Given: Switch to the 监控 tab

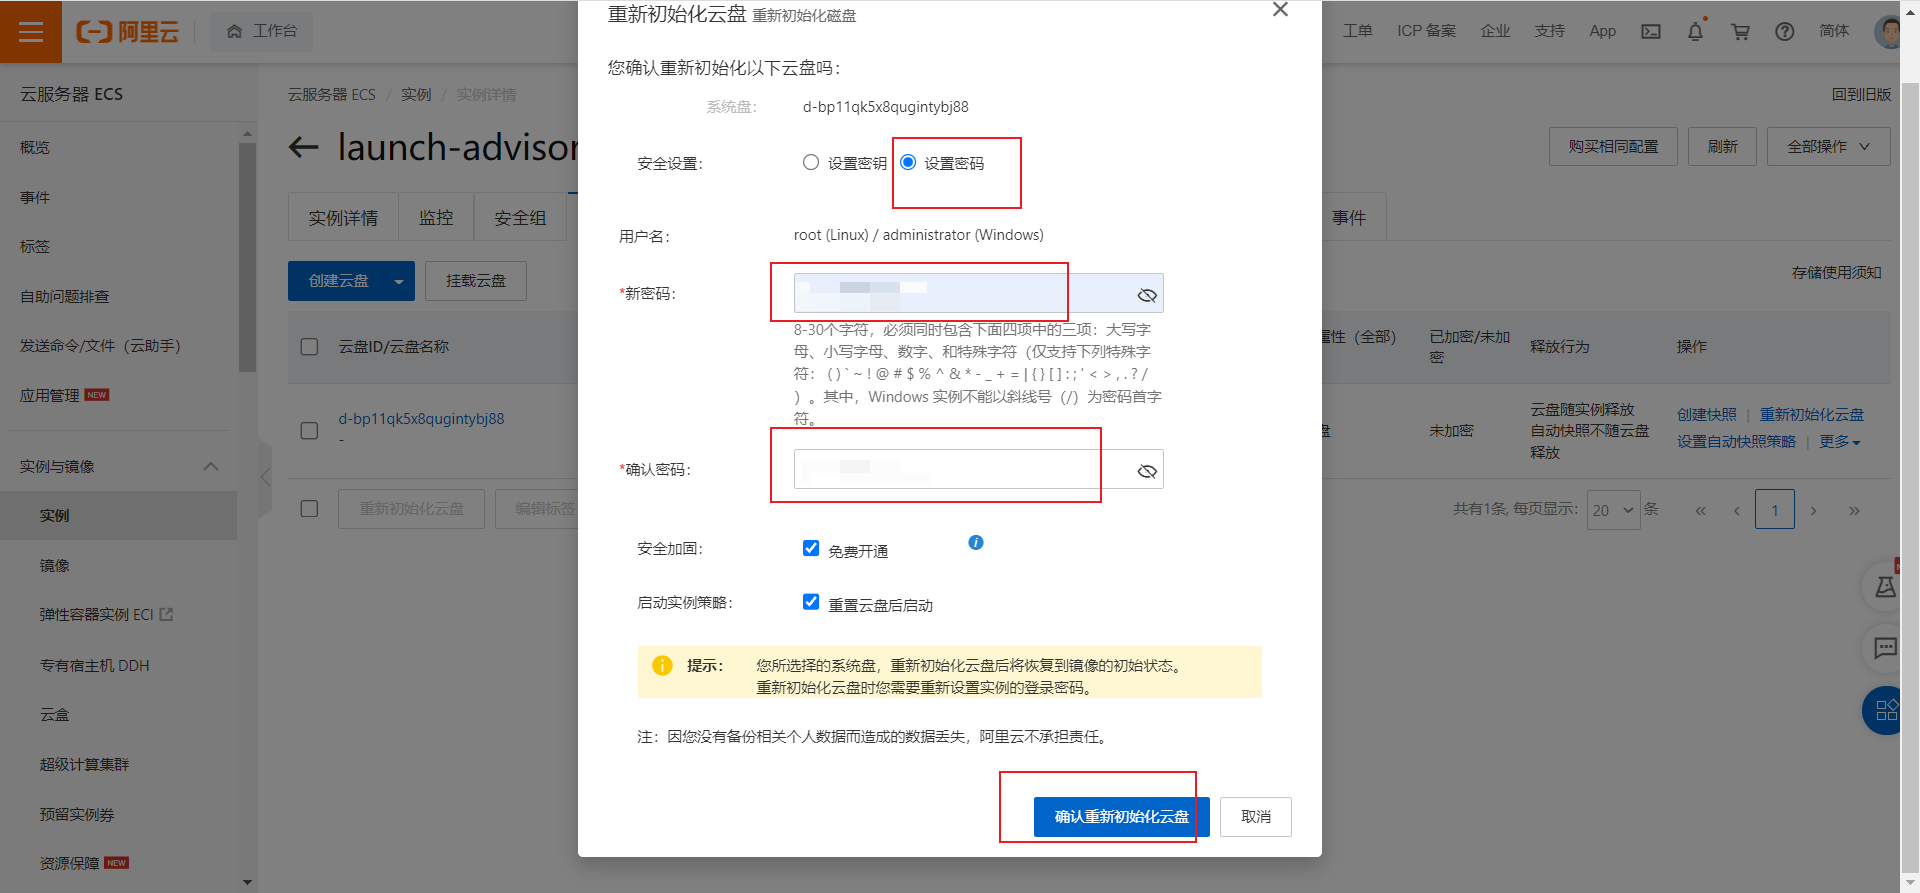Looking at the screenshot, I should pos(436,218).
